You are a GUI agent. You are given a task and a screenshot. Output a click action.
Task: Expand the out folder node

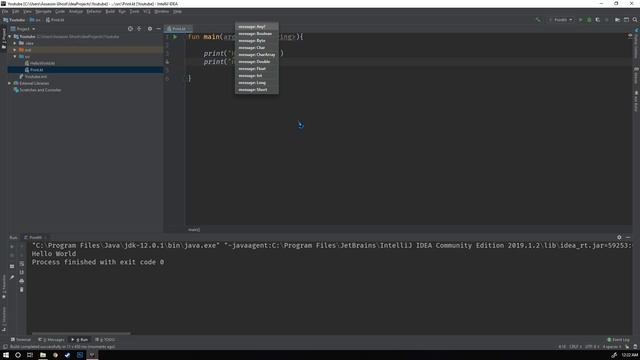click(15, 50)
